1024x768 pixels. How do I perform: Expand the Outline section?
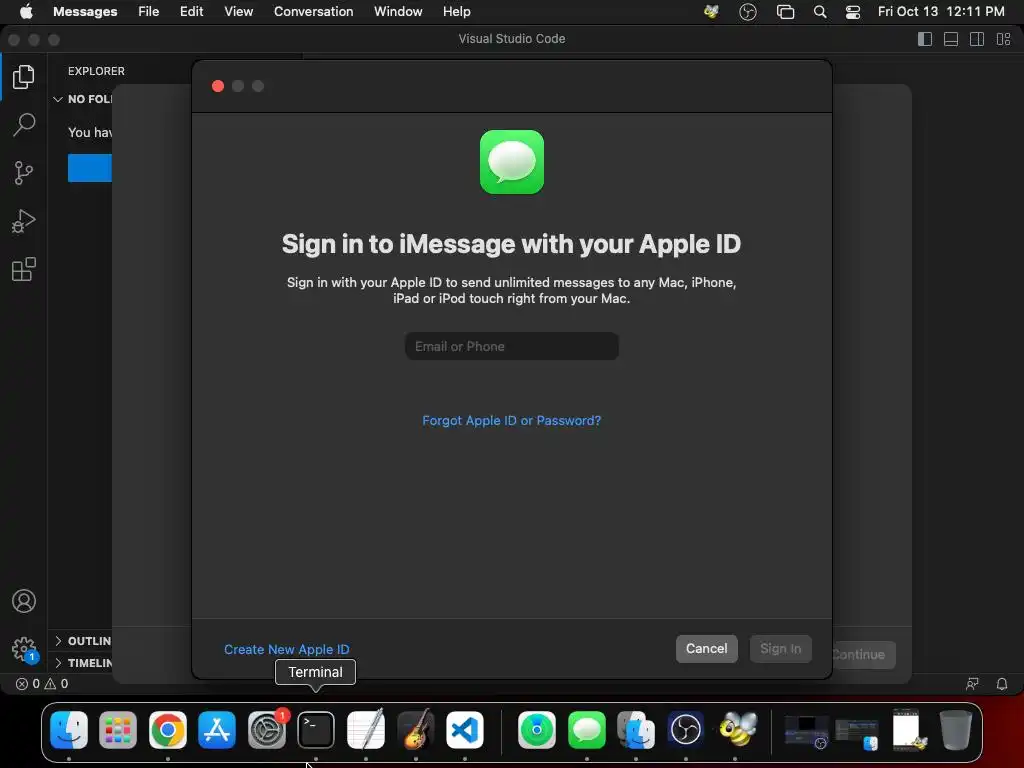pyautogui.click(x=83, y=641)
